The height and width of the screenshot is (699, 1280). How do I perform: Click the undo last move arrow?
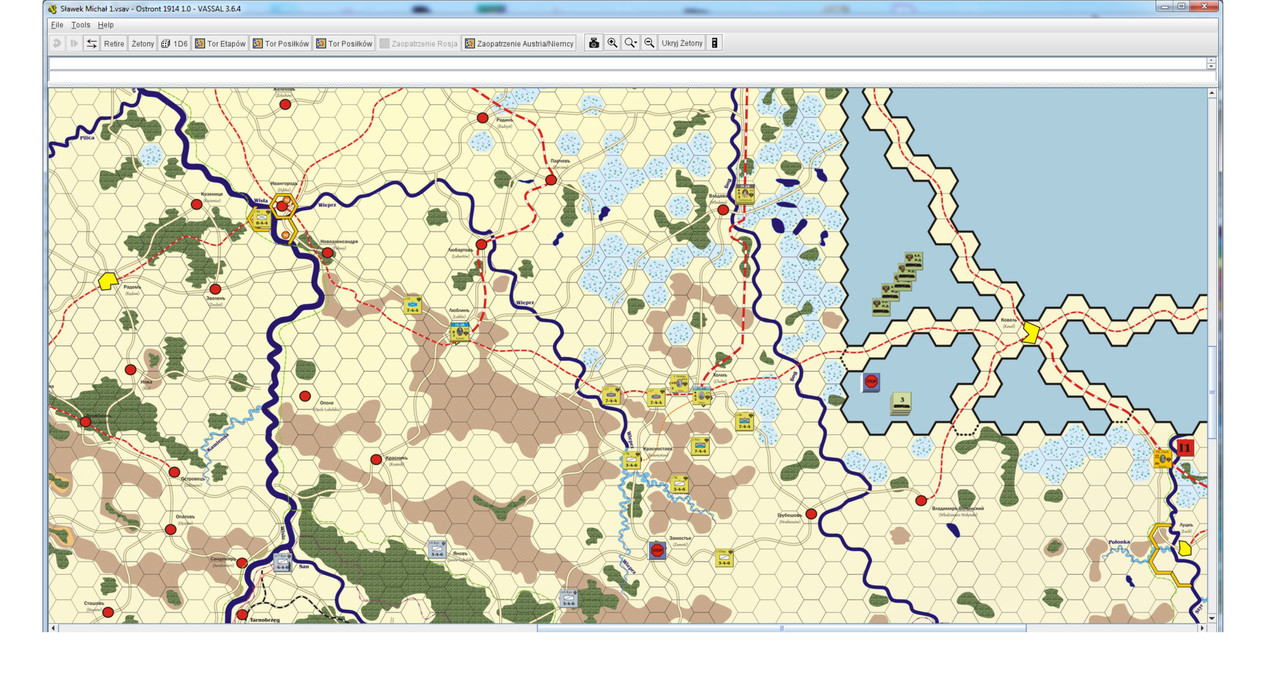(57, 43)
